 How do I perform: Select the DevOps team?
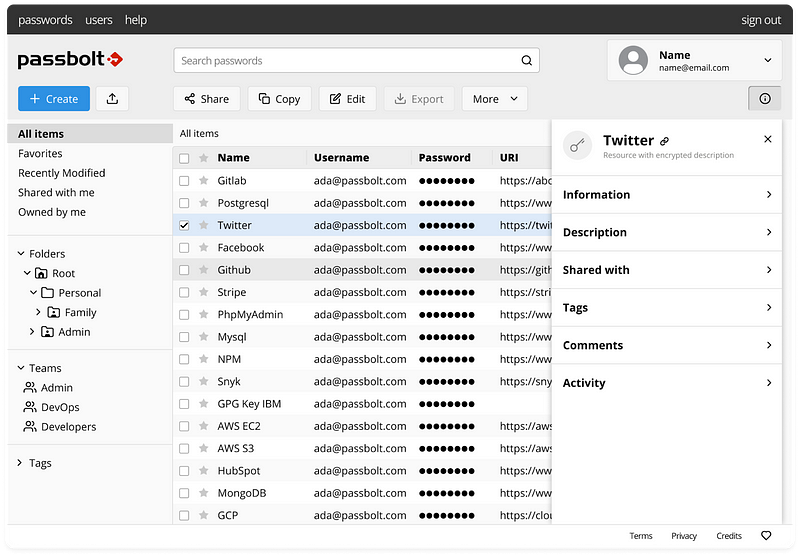tap(60, 407)
